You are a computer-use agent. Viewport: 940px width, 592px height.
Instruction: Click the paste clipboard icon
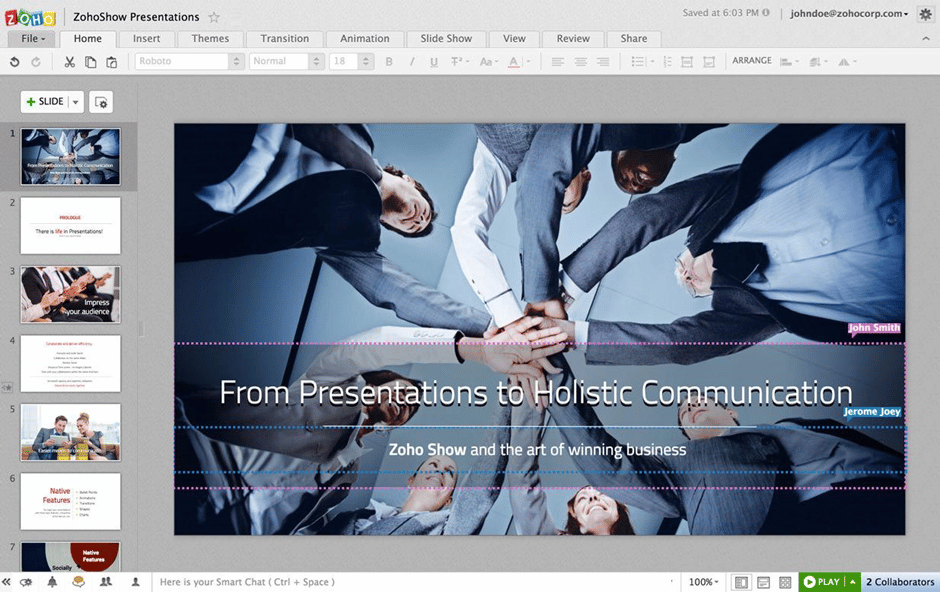[x=111, y=62]
